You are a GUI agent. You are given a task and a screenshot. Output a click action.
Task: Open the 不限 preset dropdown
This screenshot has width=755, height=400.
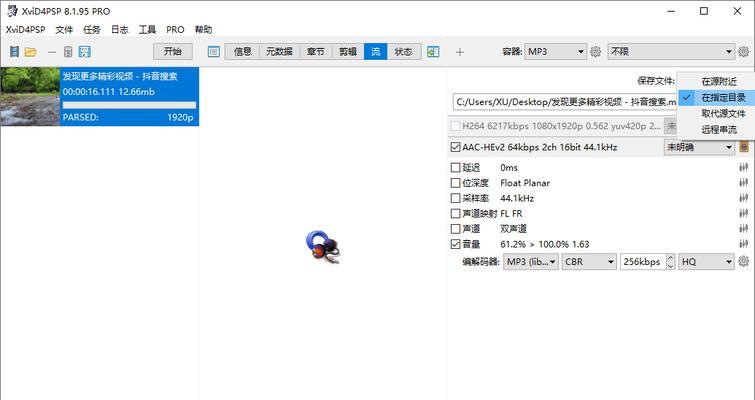[x=672, y=52]
